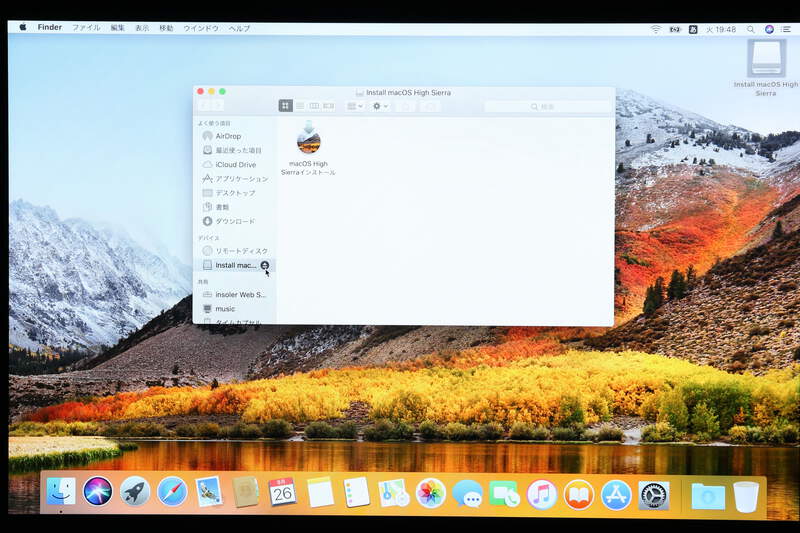Open the 編集 menu

coord(118,28)
